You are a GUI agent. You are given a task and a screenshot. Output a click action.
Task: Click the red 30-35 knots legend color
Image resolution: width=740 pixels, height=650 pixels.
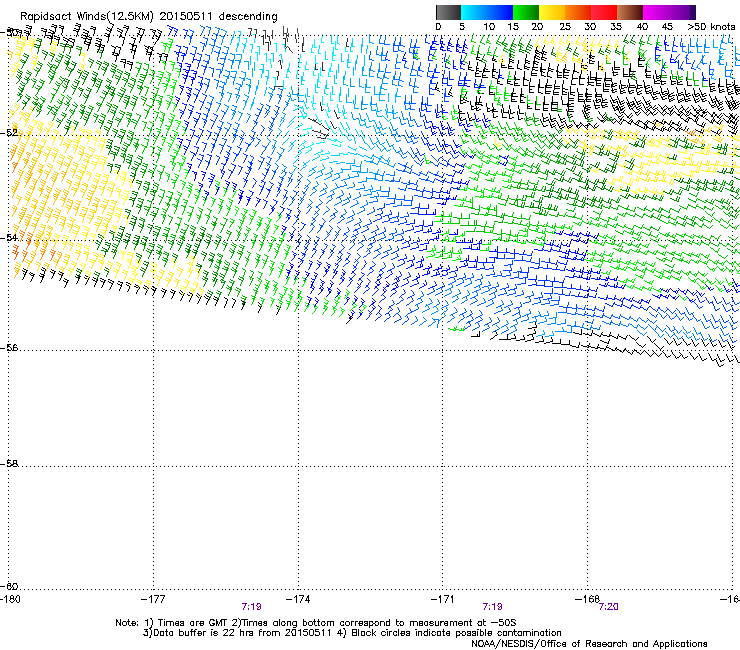tap(604, 12)
